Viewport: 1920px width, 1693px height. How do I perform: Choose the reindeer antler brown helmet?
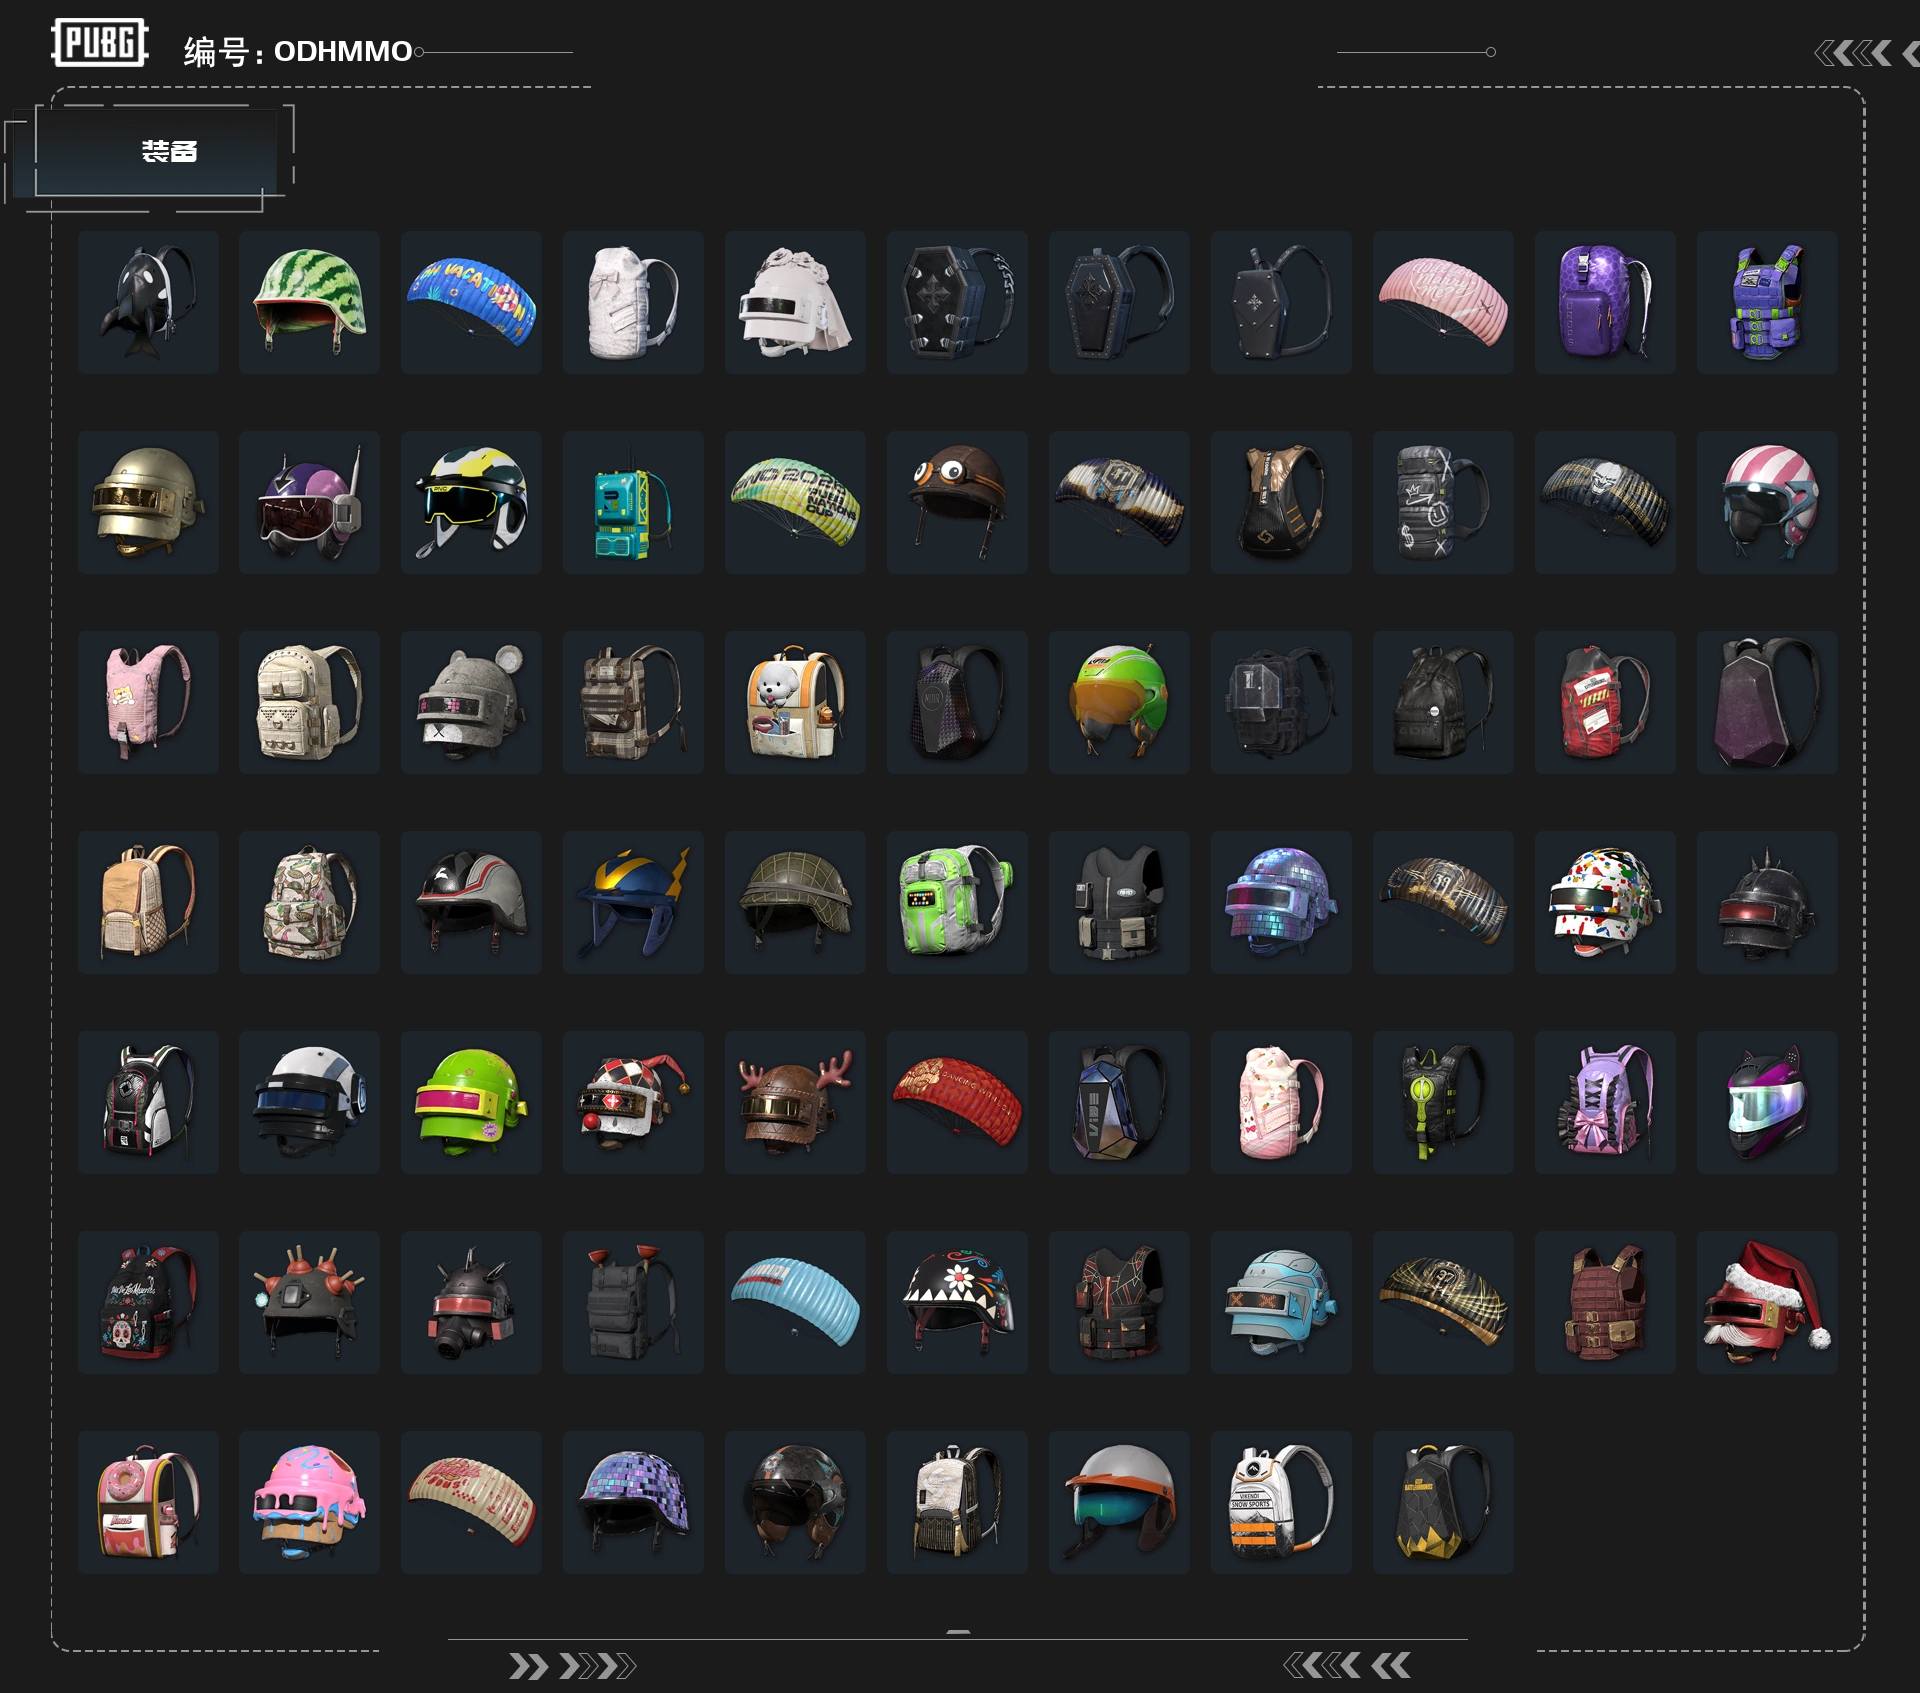(795, 1102)
